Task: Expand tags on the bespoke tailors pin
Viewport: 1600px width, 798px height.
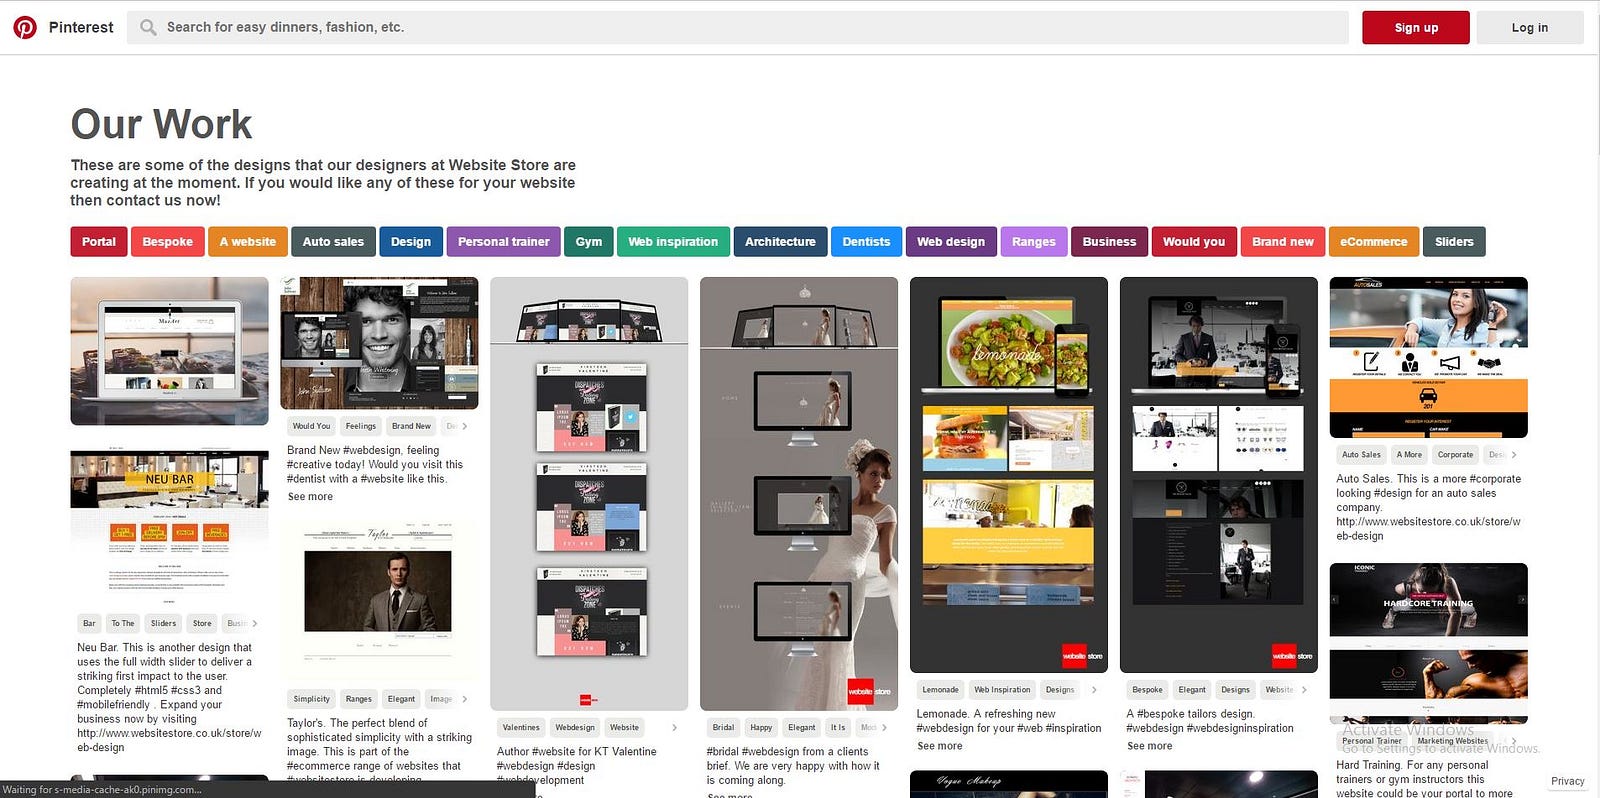Action: pos(1303,689)
